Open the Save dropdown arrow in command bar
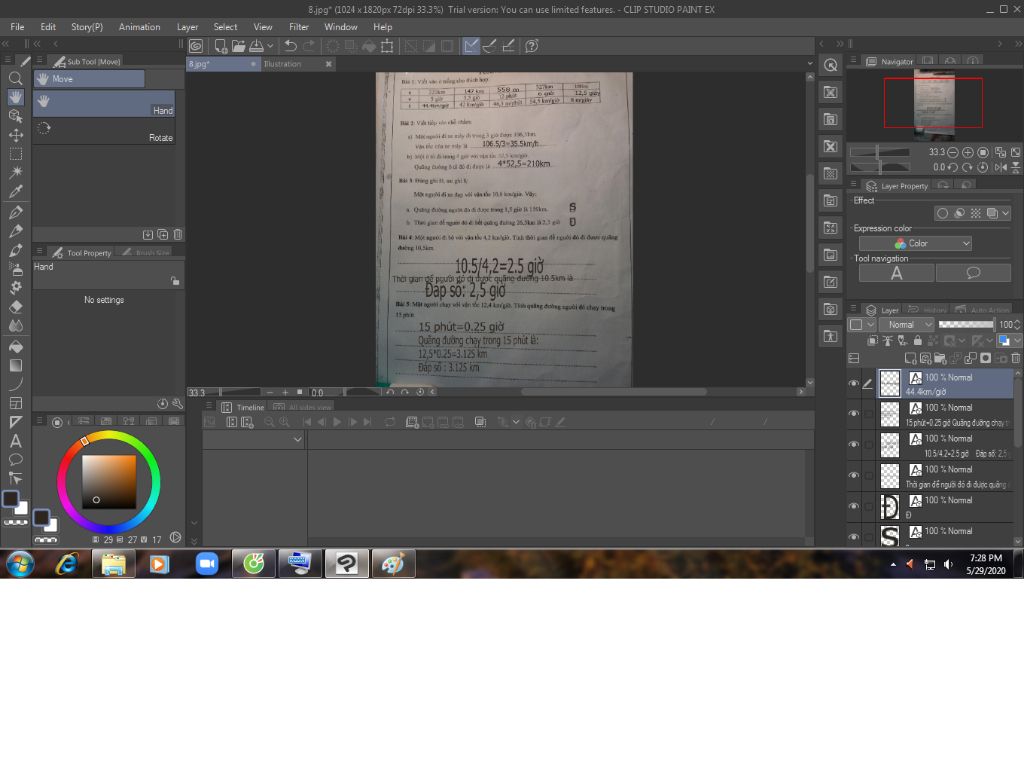This screenshot has width=1024, height=779. (x=270, y=46)
